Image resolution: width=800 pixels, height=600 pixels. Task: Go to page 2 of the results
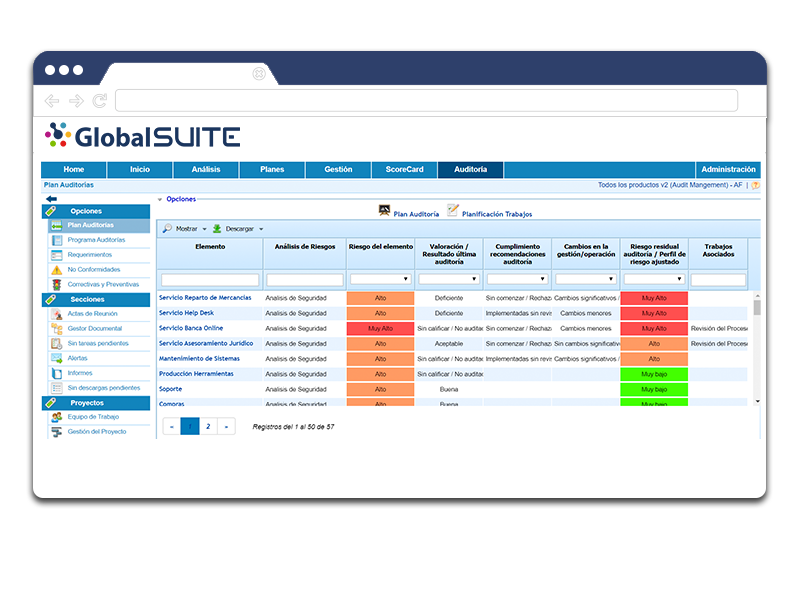[x=208, y=426]
